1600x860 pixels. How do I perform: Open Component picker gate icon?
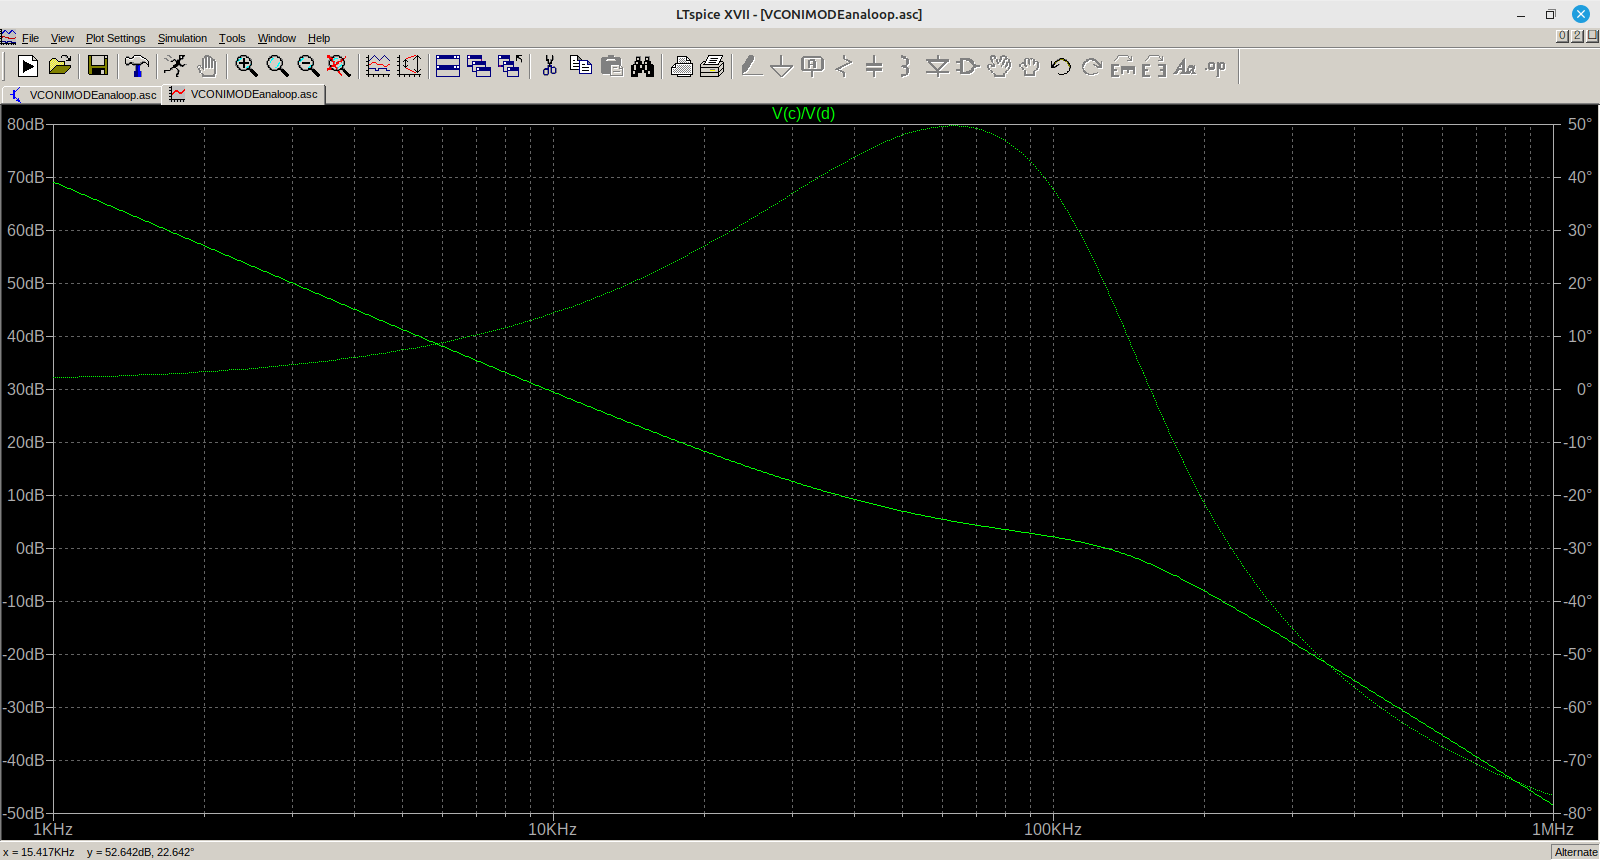pyautogui.click(x=968, y=66)
